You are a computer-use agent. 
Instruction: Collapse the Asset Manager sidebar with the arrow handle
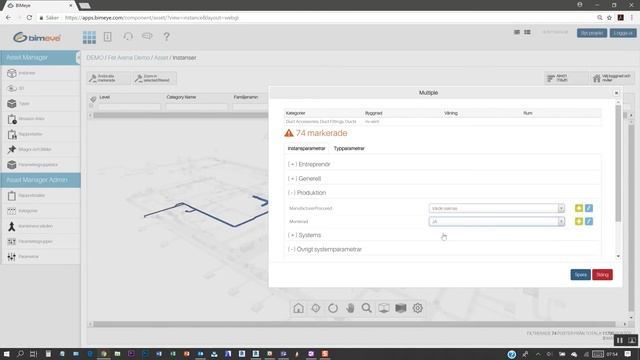(78, 58)
